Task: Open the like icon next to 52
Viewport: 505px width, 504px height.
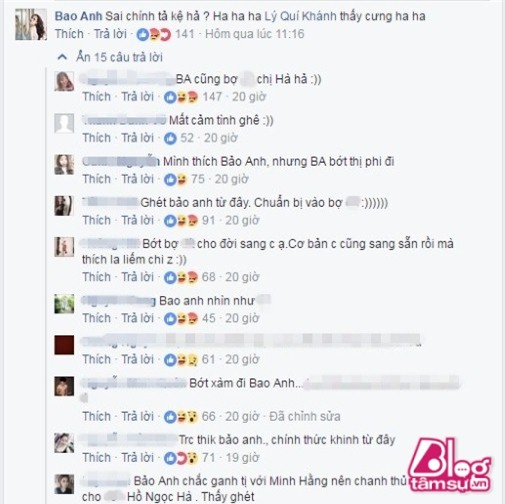Action: (170, 138)
